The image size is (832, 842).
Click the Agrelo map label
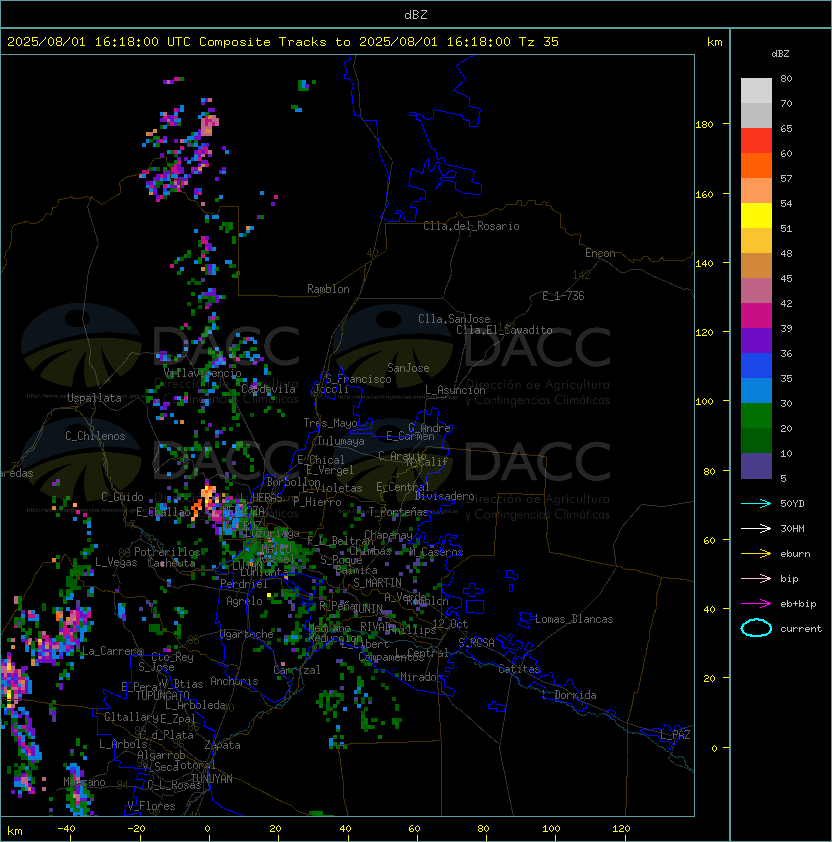(244, 601)
